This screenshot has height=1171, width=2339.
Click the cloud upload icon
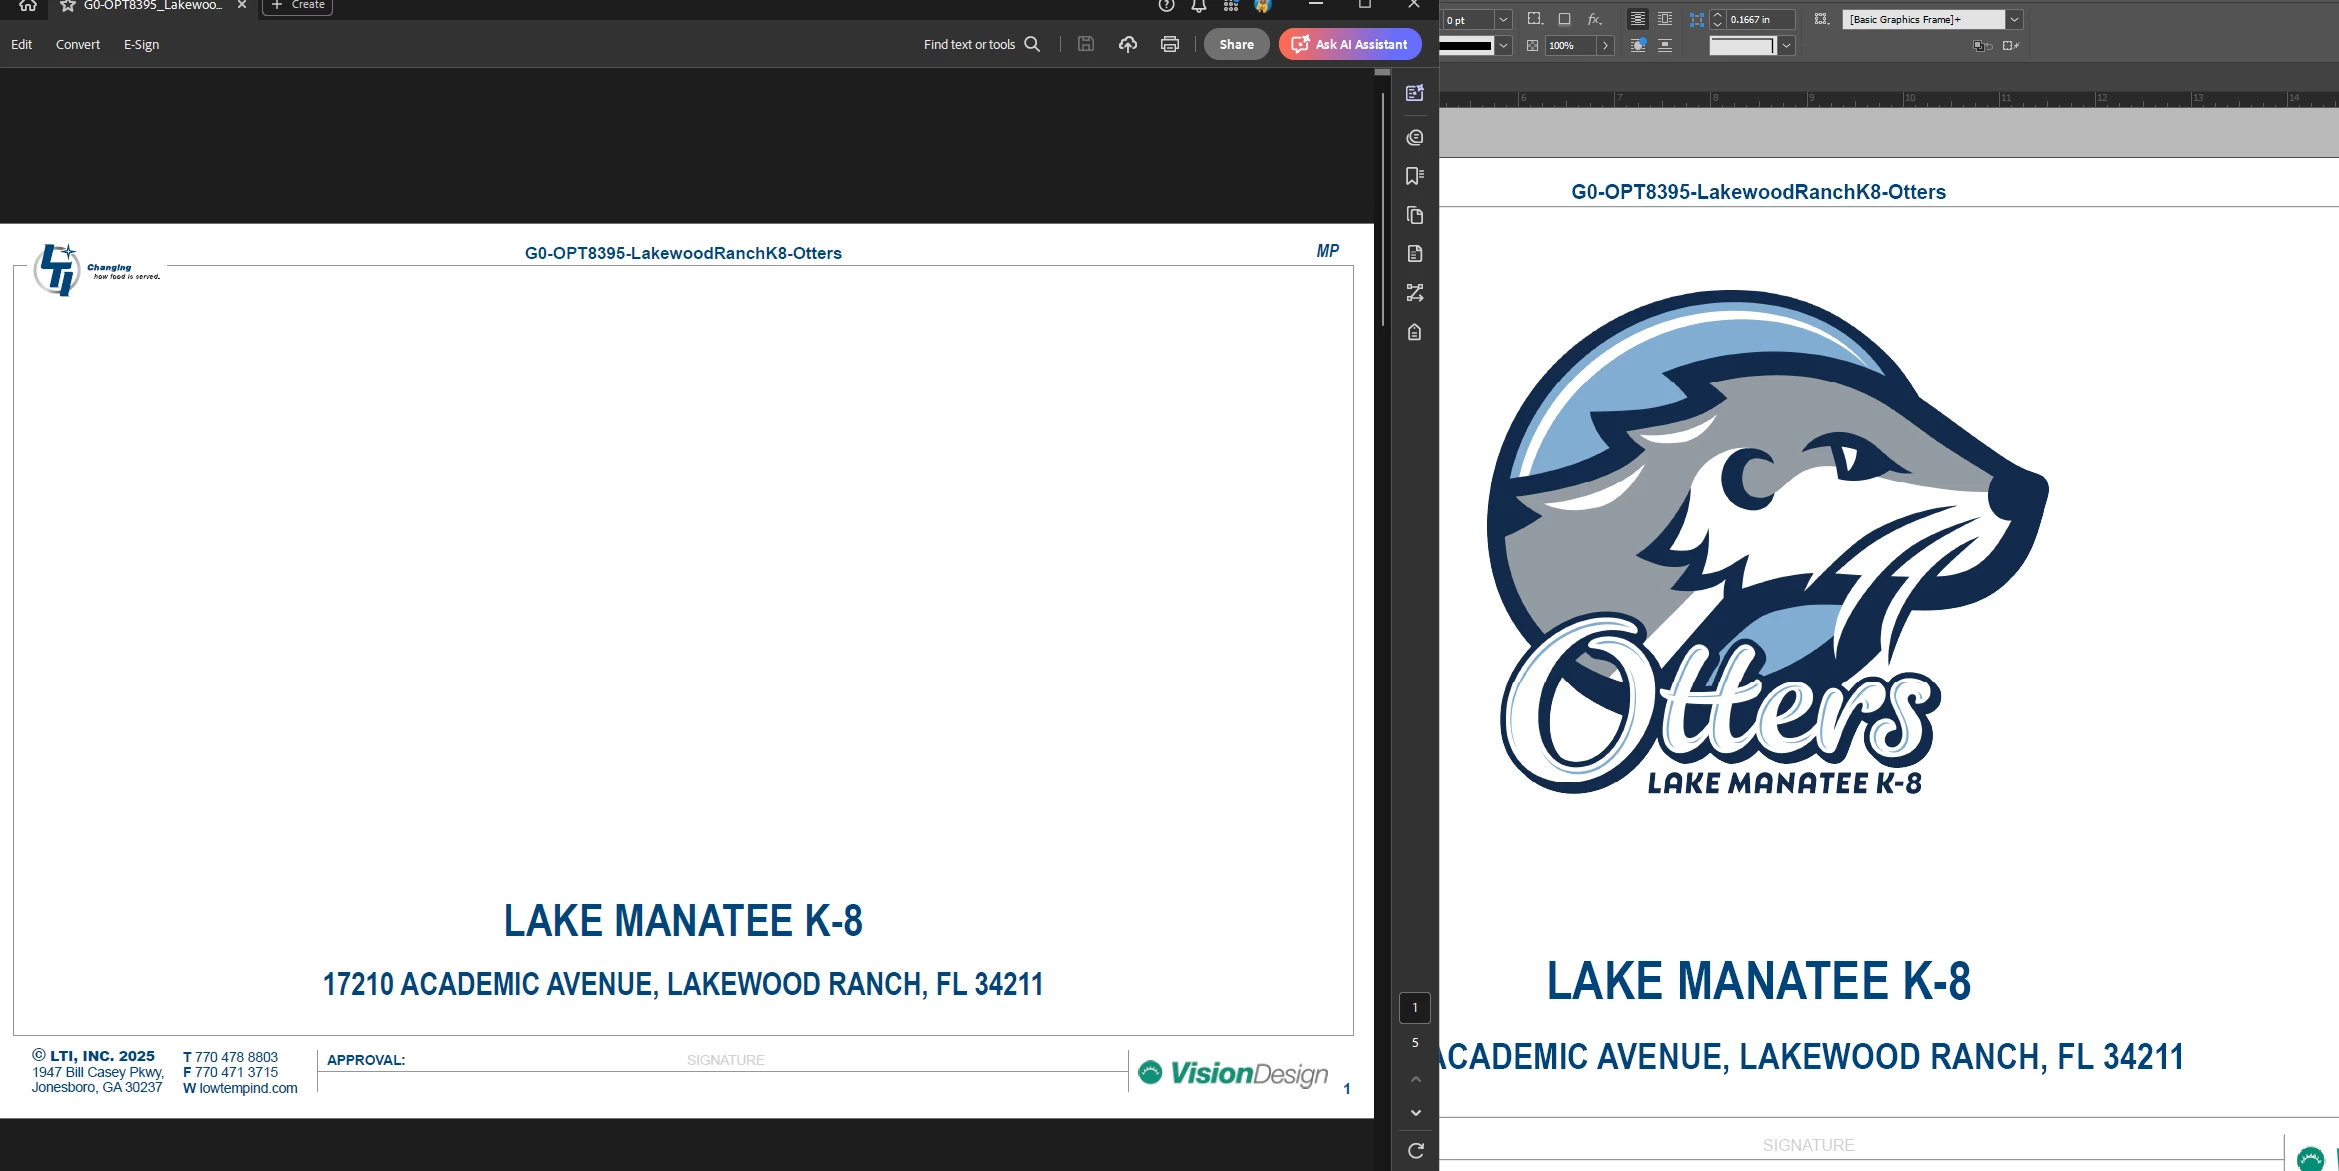[1127, 44]
